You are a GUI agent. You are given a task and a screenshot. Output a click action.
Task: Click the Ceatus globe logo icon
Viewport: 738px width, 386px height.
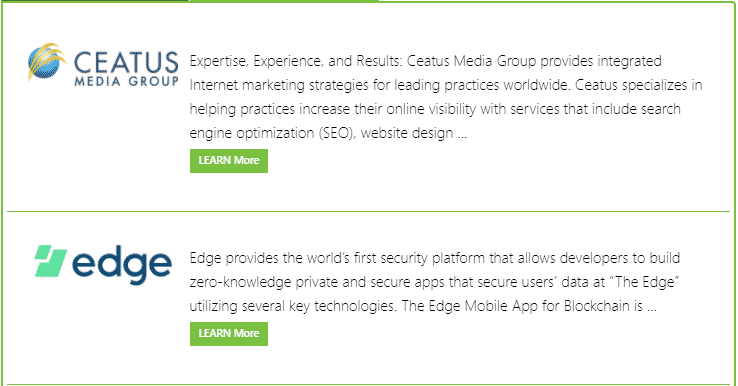[x=47, y=62]
